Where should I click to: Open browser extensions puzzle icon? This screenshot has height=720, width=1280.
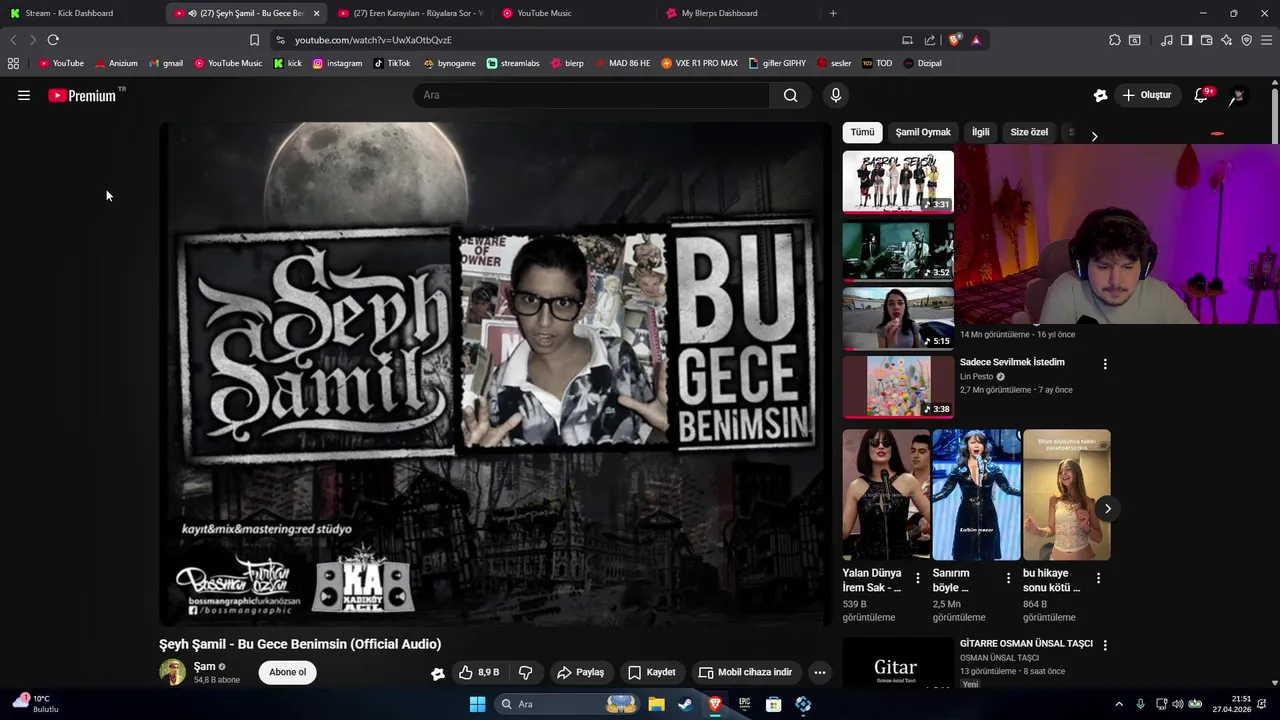pos(1115,40)
